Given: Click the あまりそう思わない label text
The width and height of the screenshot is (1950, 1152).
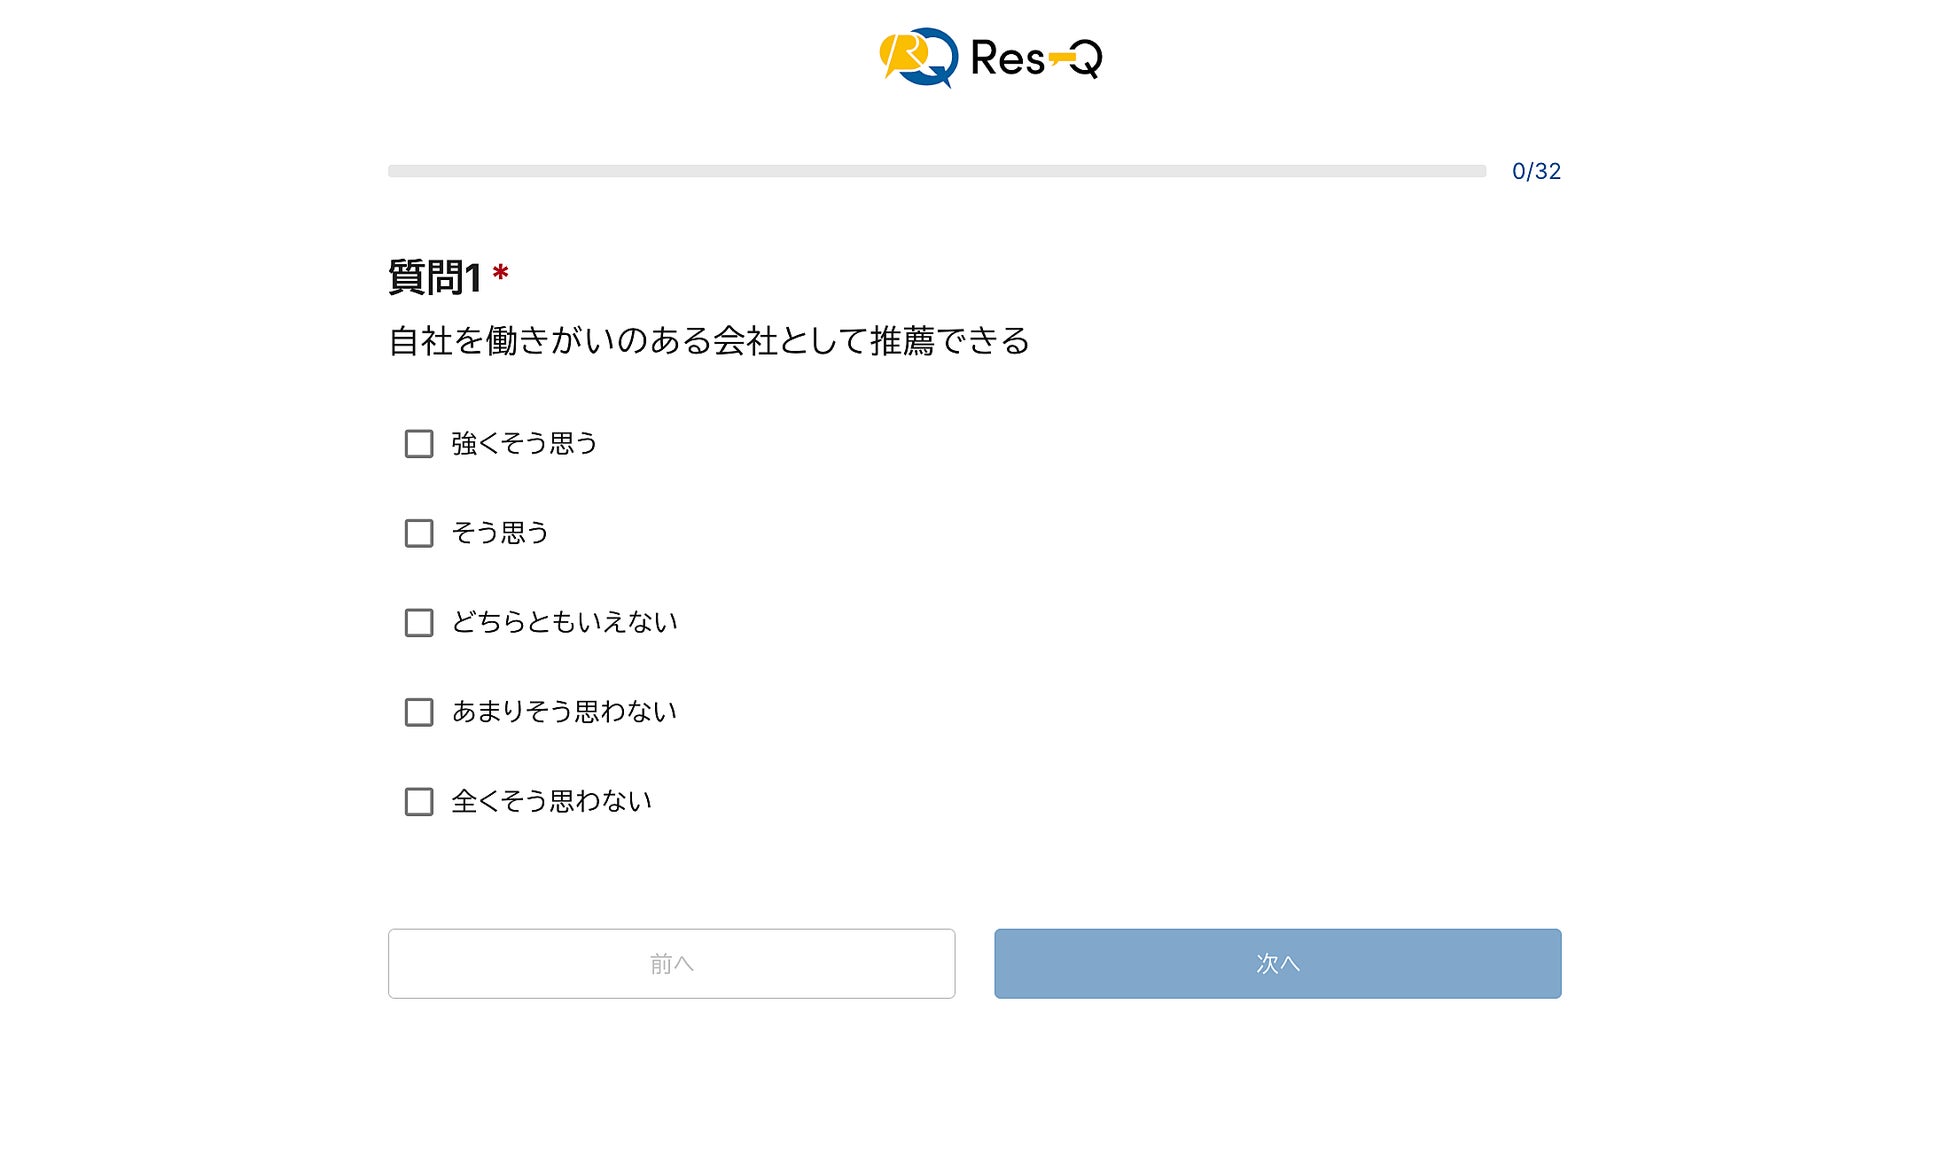Looking at the screenshot, I should pyautogui.click(x=564, y=712).
